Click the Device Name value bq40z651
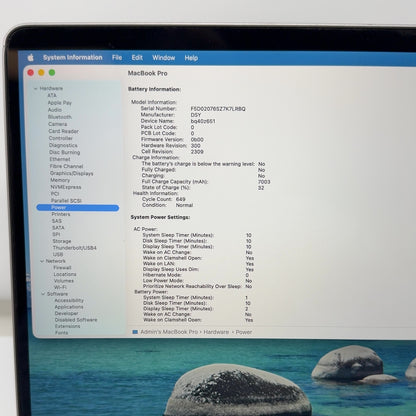 pyautogui.click(x=203, y=121)
